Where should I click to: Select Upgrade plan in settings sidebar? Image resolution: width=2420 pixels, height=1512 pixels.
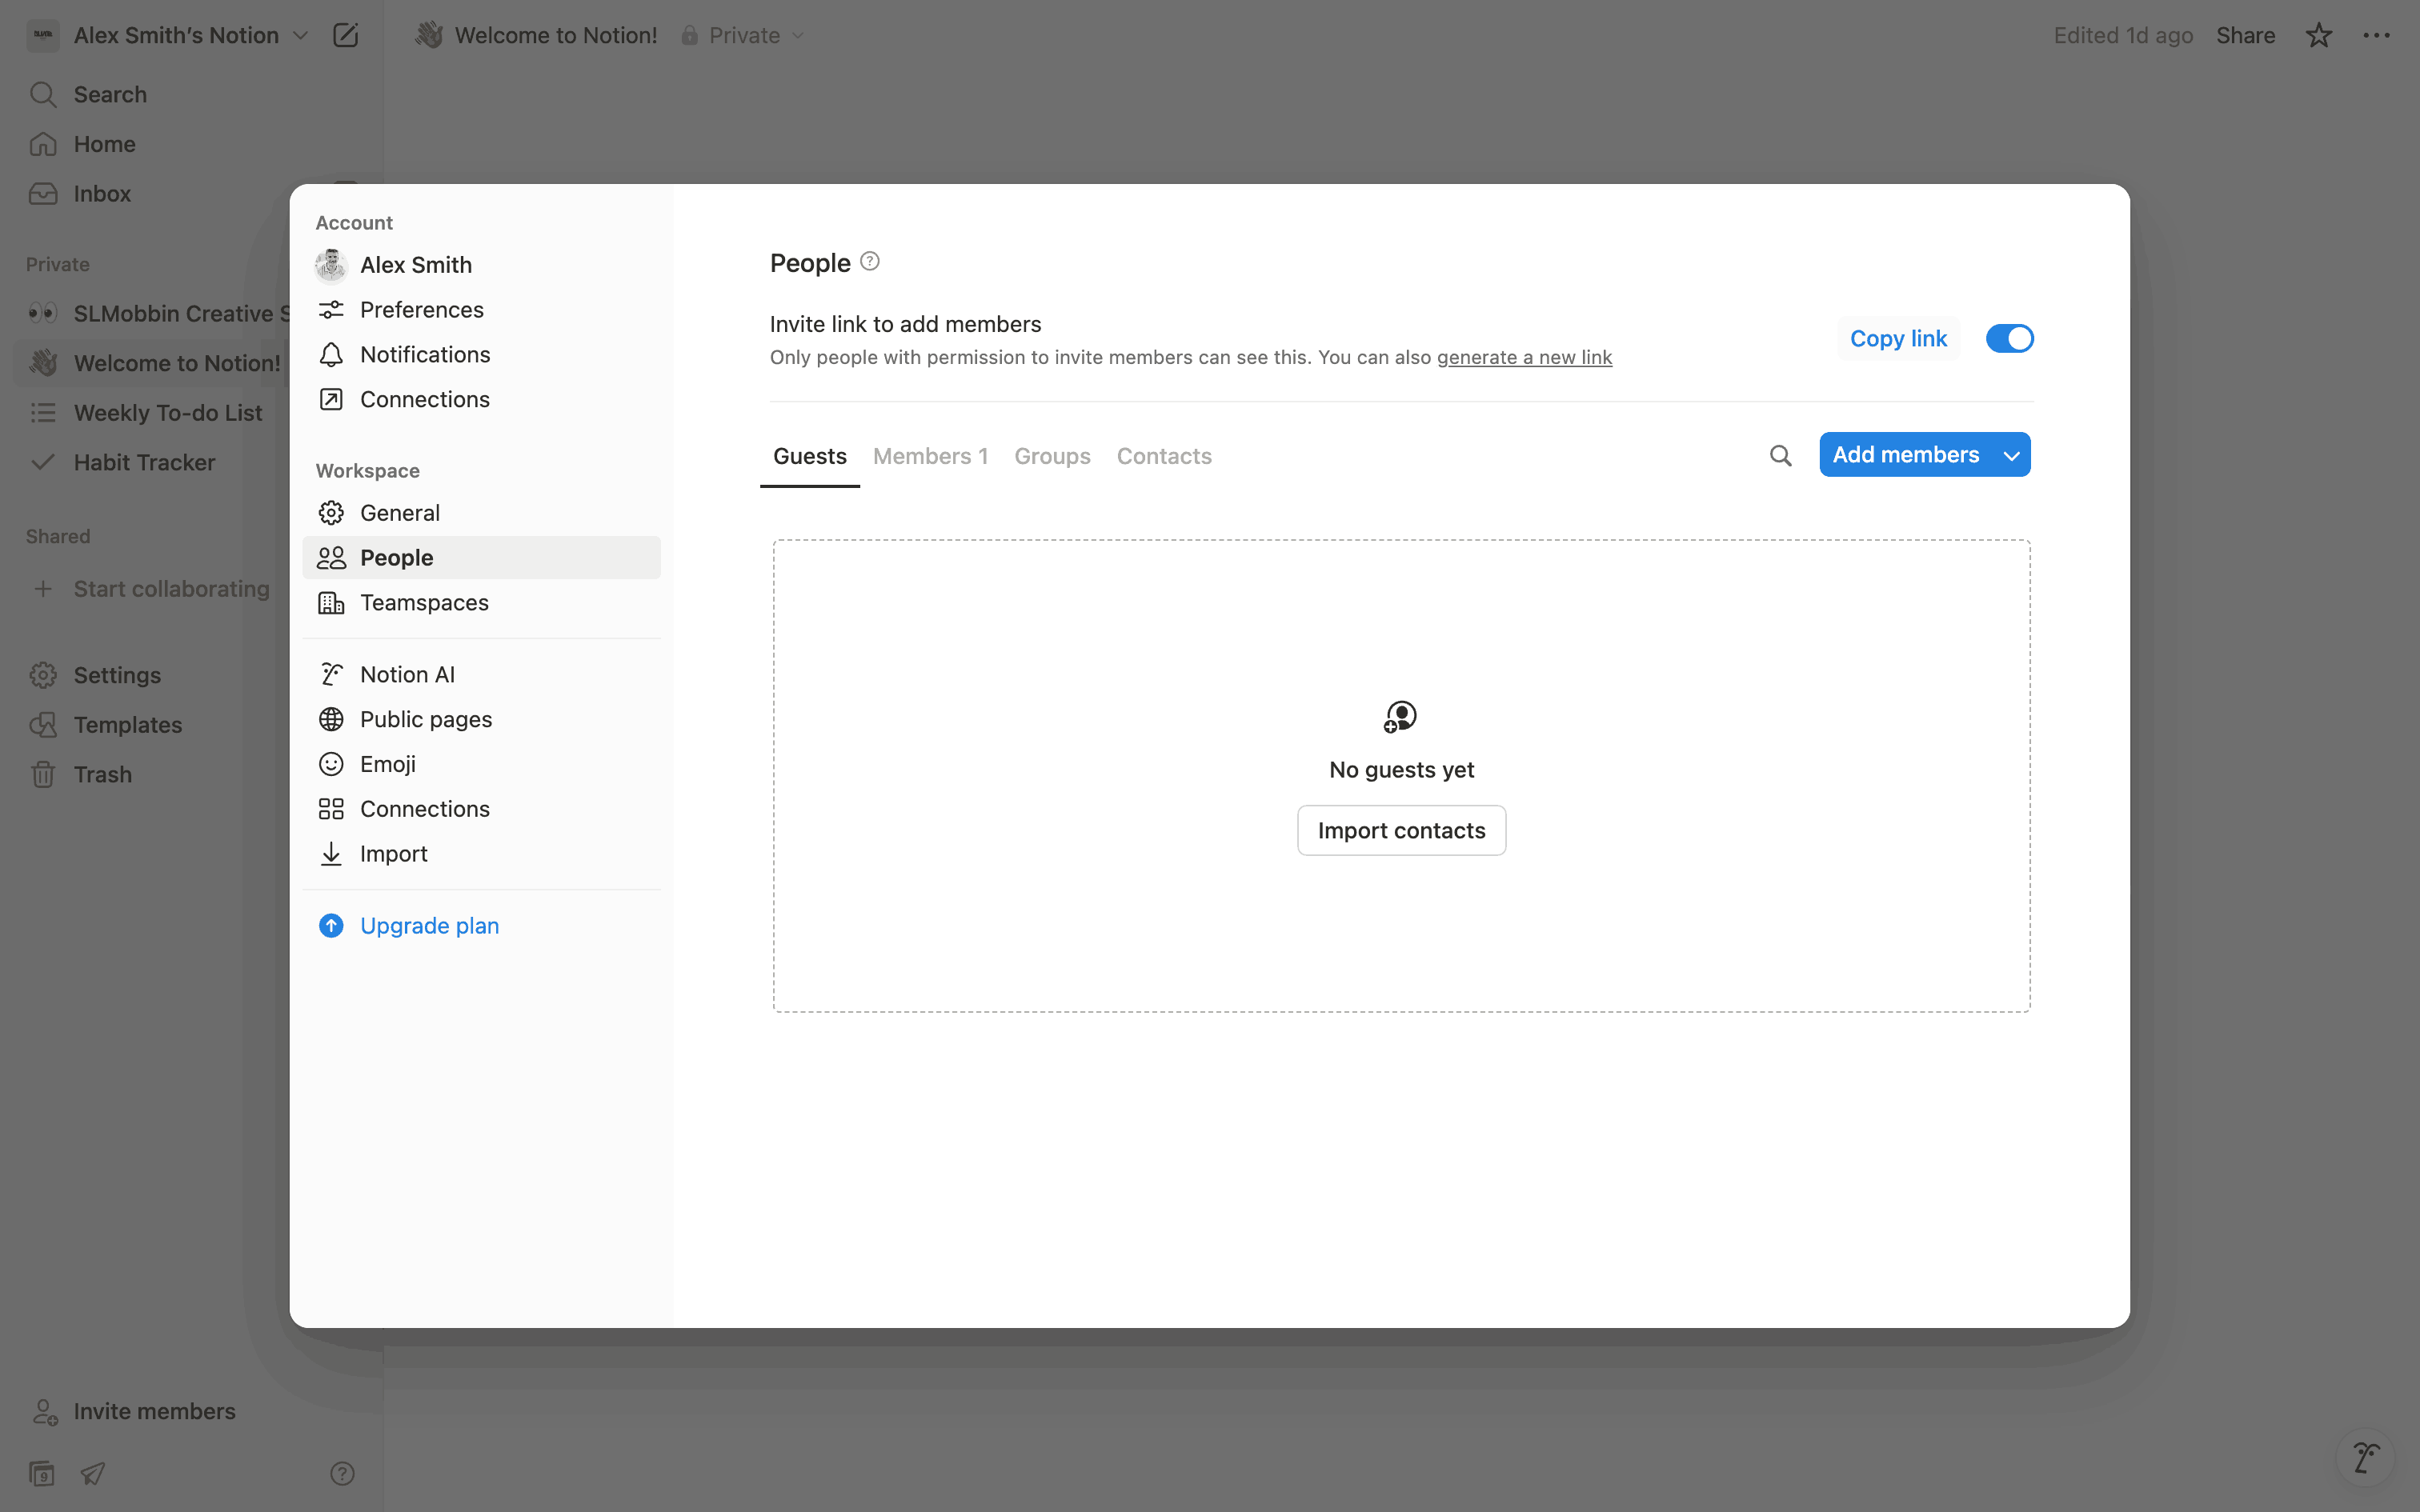(429, 926)
